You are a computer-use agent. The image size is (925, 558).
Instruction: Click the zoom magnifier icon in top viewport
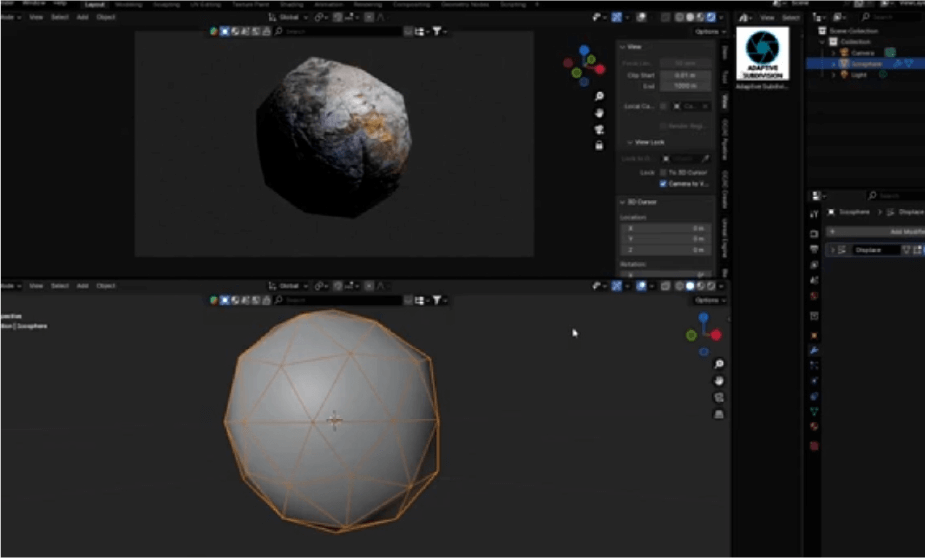(599, 97)
